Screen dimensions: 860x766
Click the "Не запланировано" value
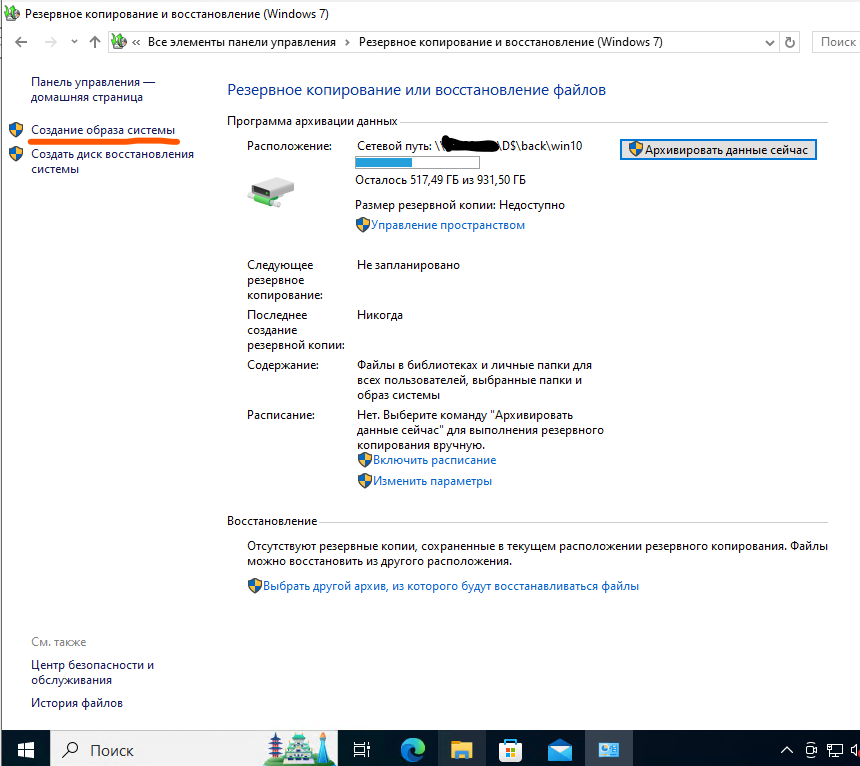[408, 265]
